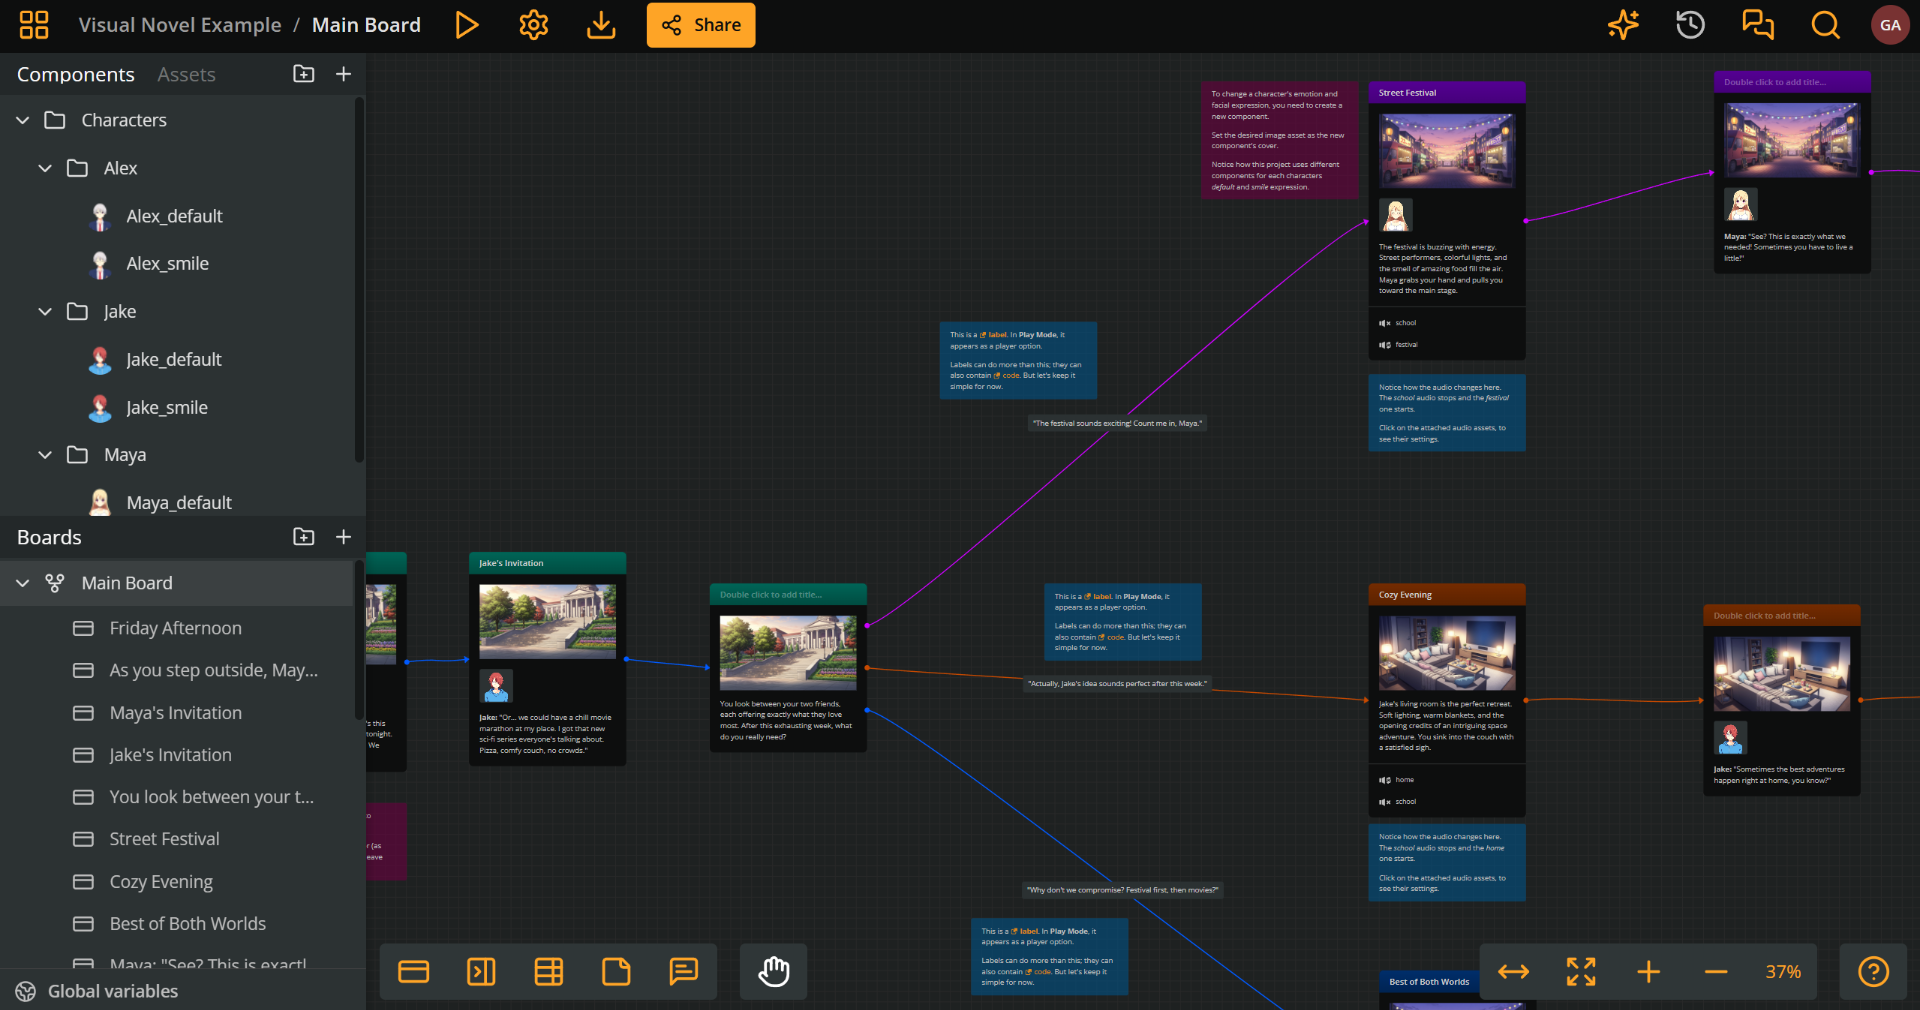The image size is (1920, 1010).
Task: Select the hand pan tool
Action: tap(772, 971)
